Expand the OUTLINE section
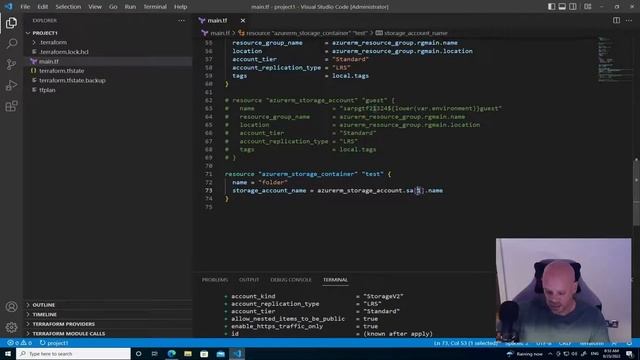Viewport: 640px width, 360px height. pos(107,305)
